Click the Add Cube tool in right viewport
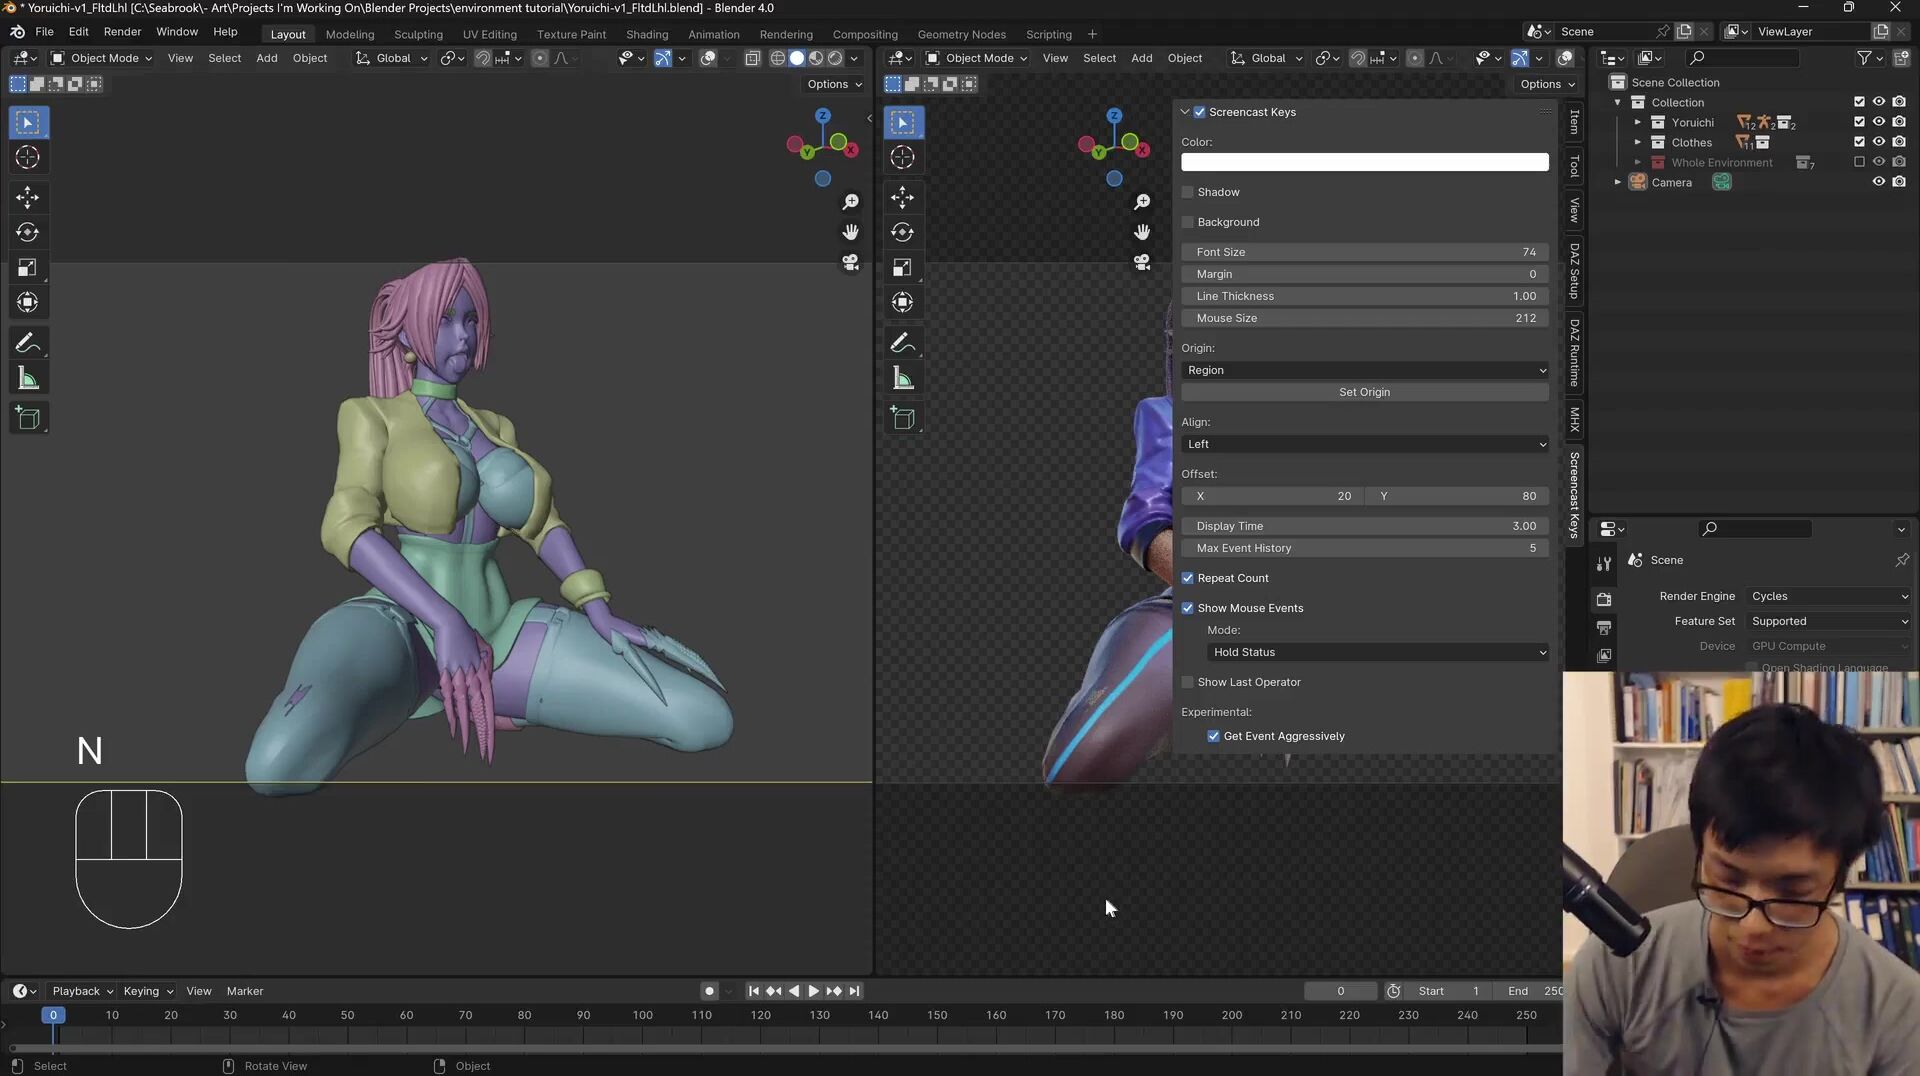1920x1076 pixels. click(903, 418)
